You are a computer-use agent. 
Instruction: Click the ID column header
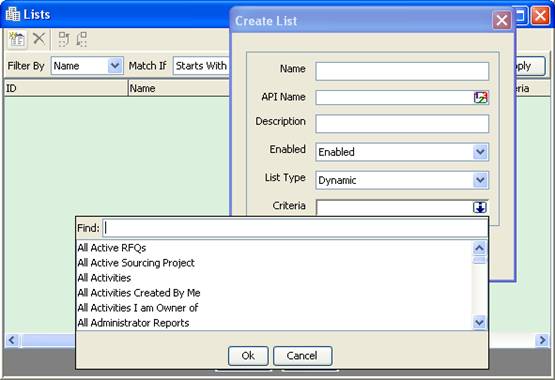click(x=66, y=88)
